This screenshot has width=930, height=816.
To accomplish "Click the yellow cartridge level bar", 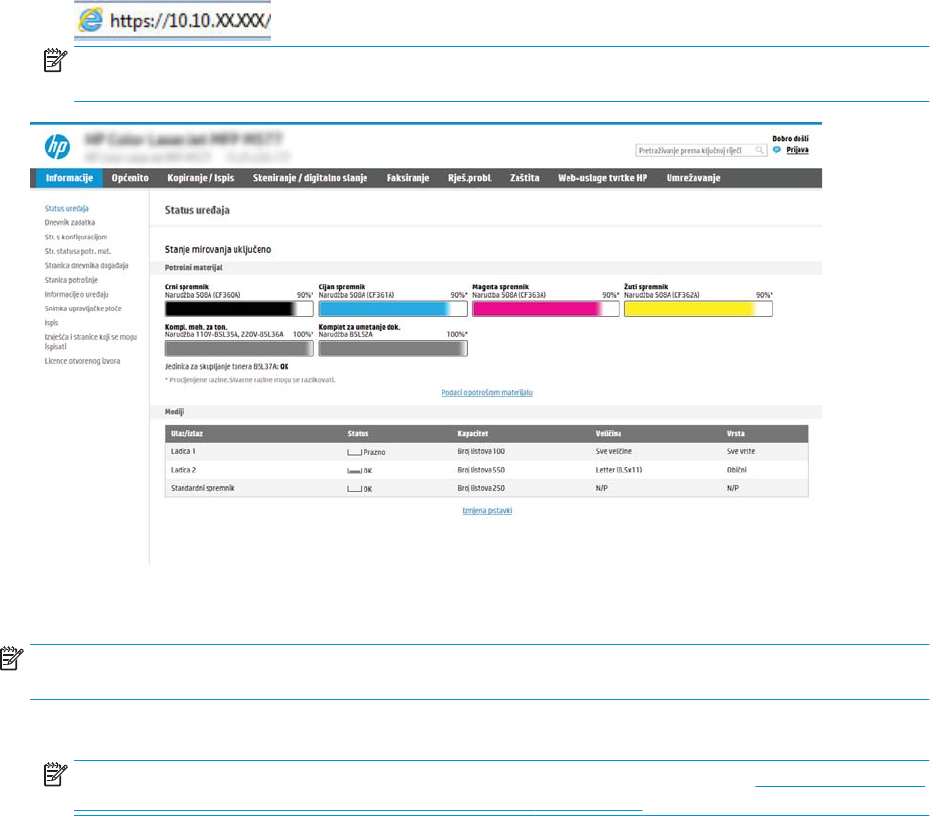I will click(x=698, y=309).
